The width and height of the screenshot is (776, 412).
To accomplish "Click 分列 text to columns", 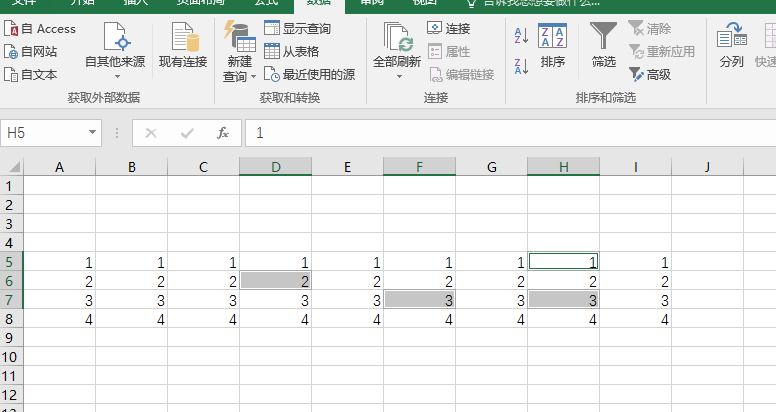I will point(731,46).
